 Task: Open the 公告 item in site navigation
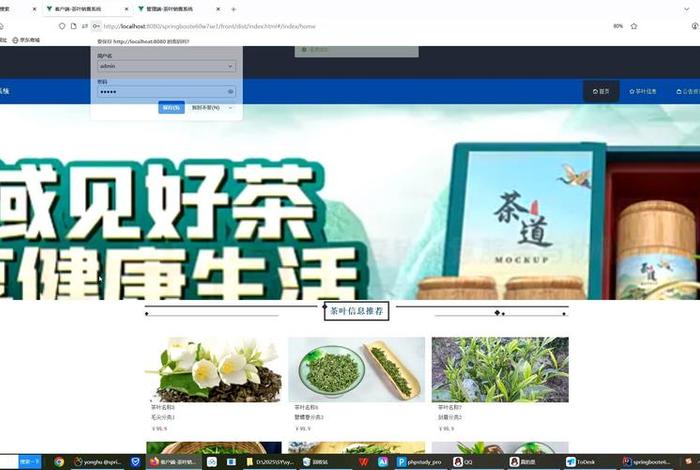688,91
